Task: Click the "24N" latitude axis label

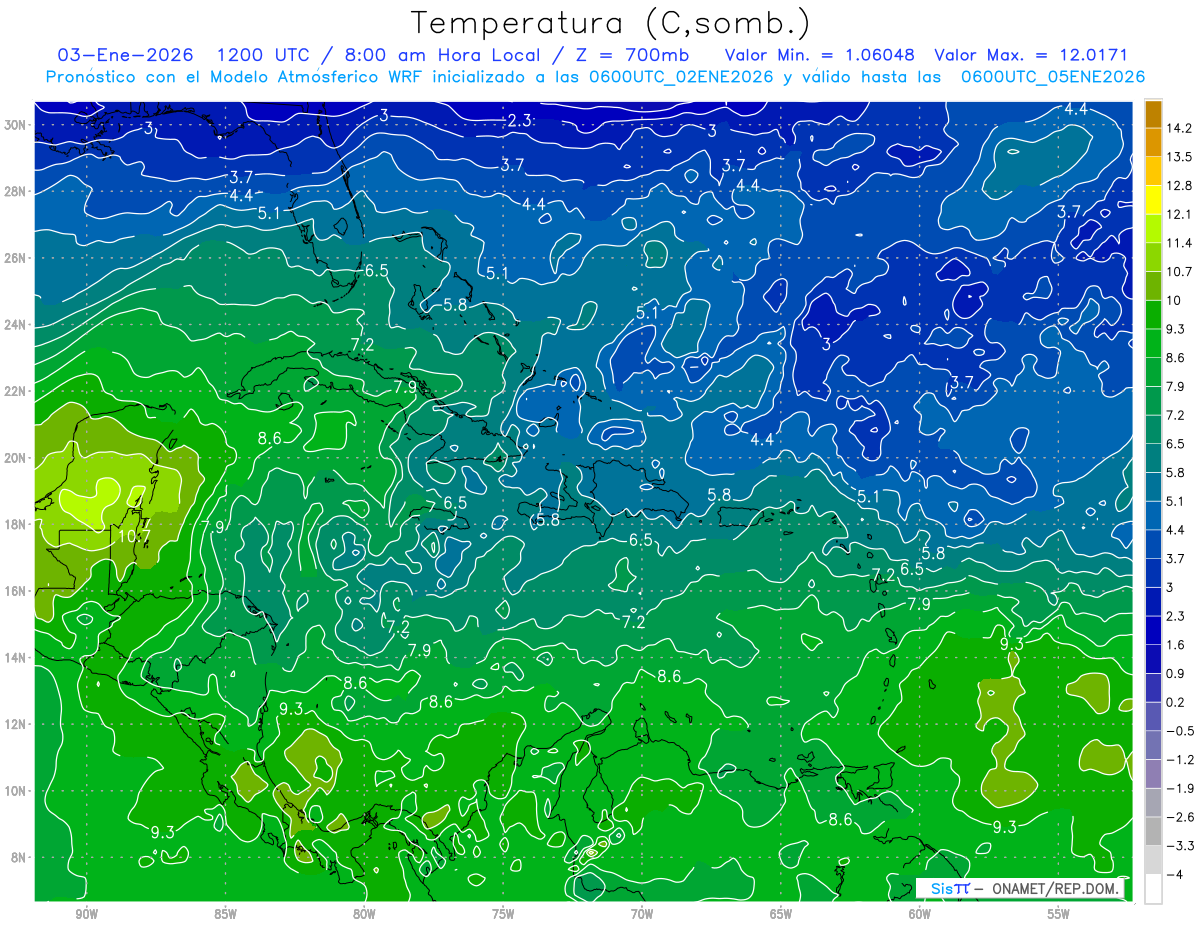Action: click(x=17, y=324)
